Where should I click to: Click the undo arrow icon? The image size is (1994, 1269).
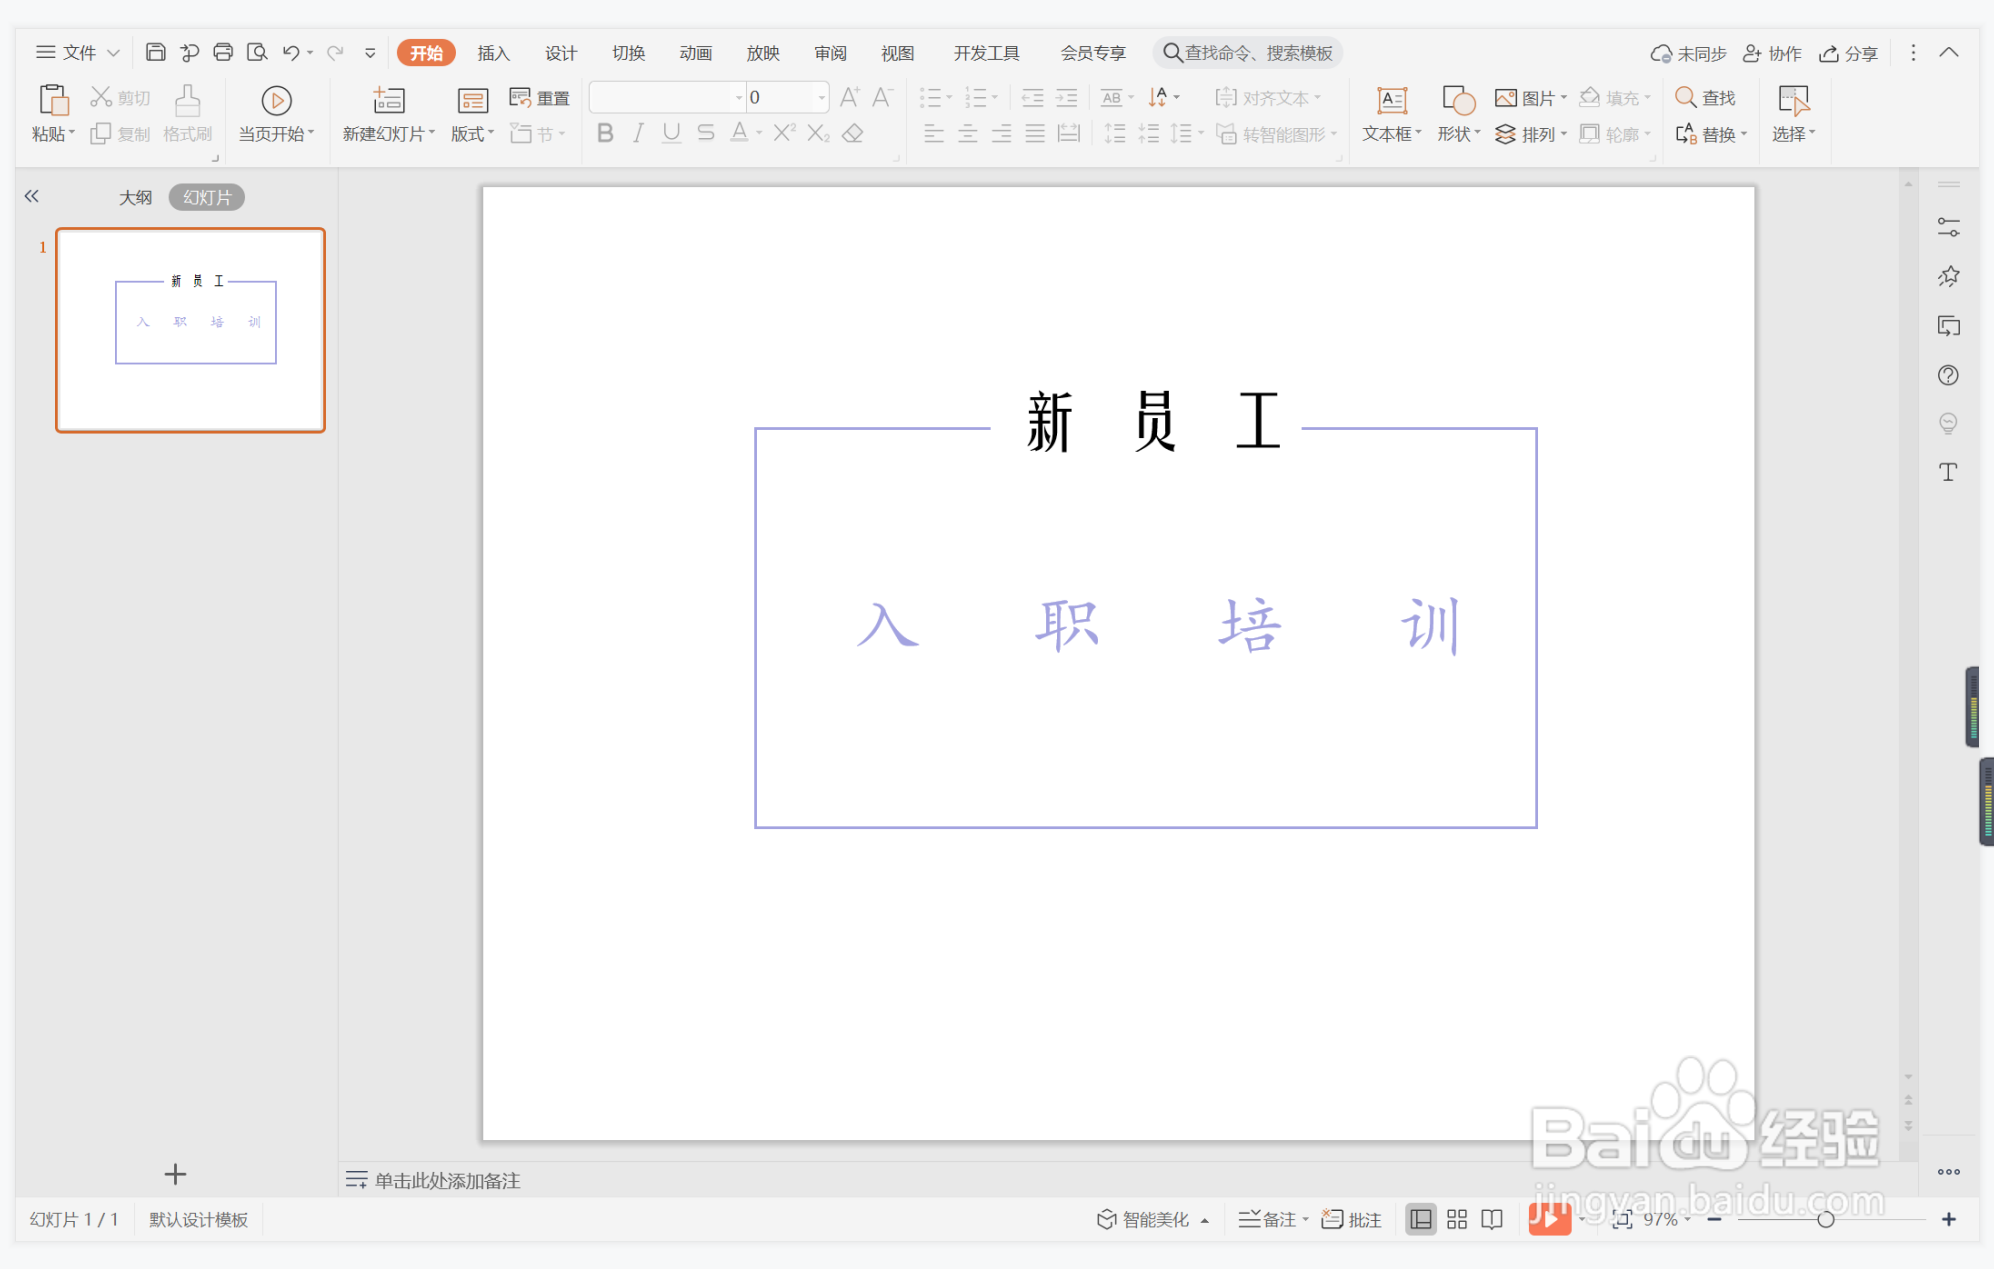pyautogui.click(x=290, y=52)
